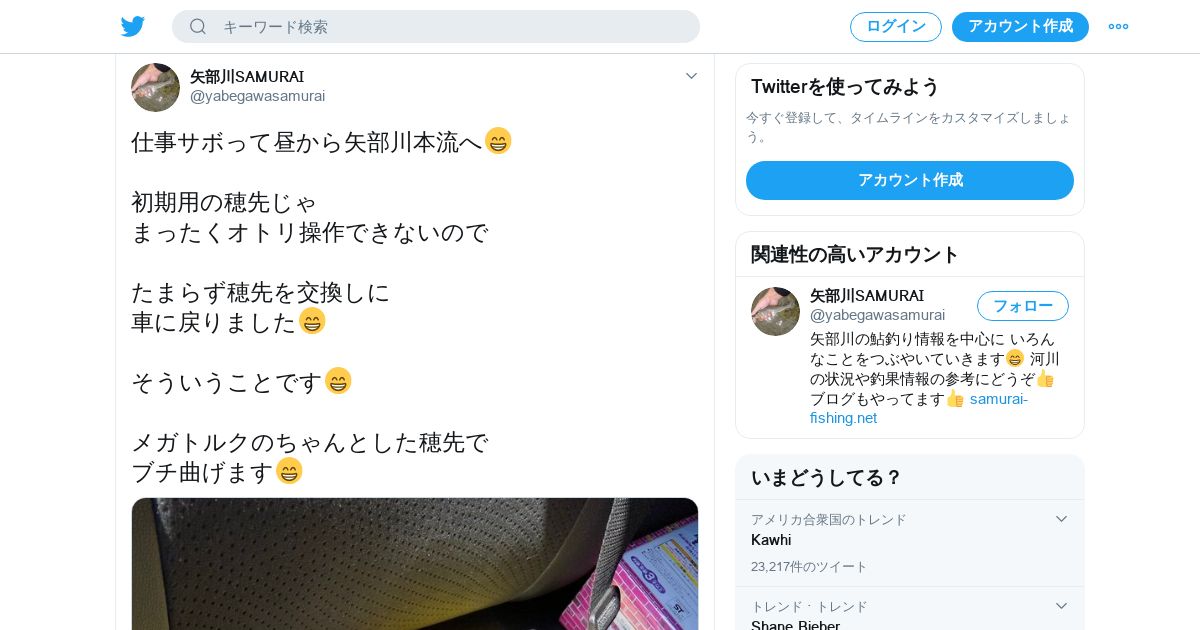Open the samurai-fishing.net blog link
Image resolution: width=1200 pixels, height=630 pixels.
click(x=919, y=408)
